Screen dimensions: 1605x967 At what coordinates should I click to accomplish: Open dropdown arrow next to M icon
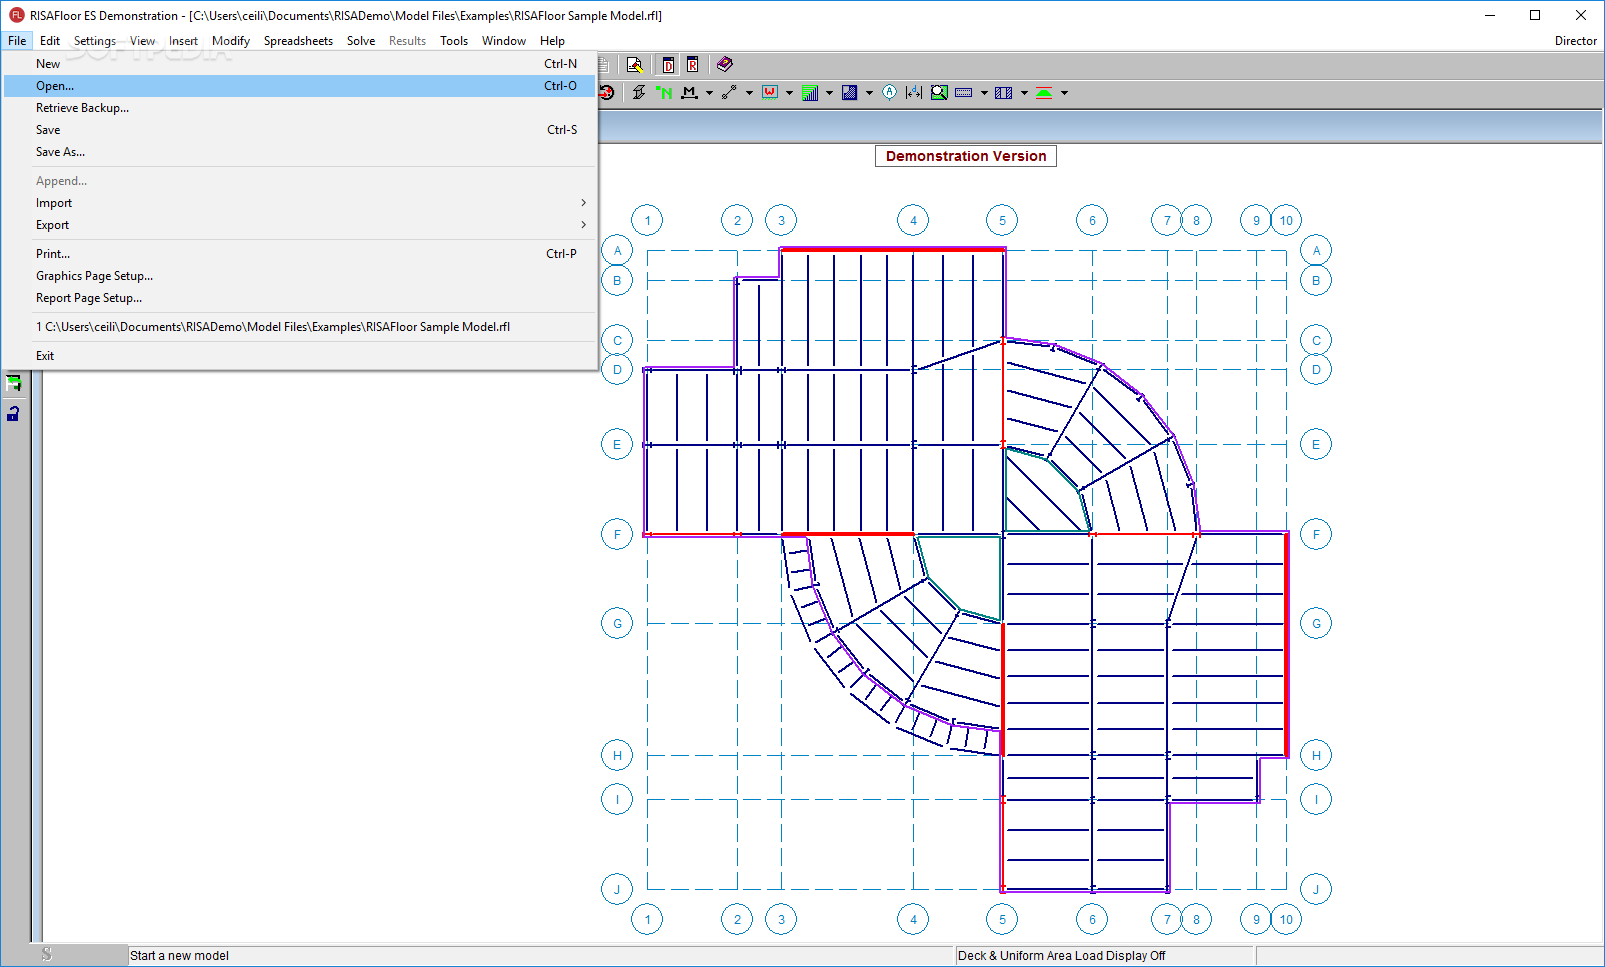[x=709, y=93]
